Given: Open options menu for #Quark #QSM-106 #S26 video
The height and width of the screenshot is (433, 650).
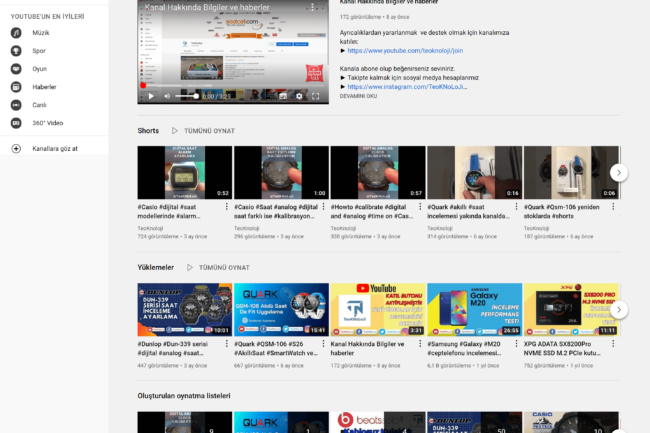Looking at the screenshot, I should 323,344.
